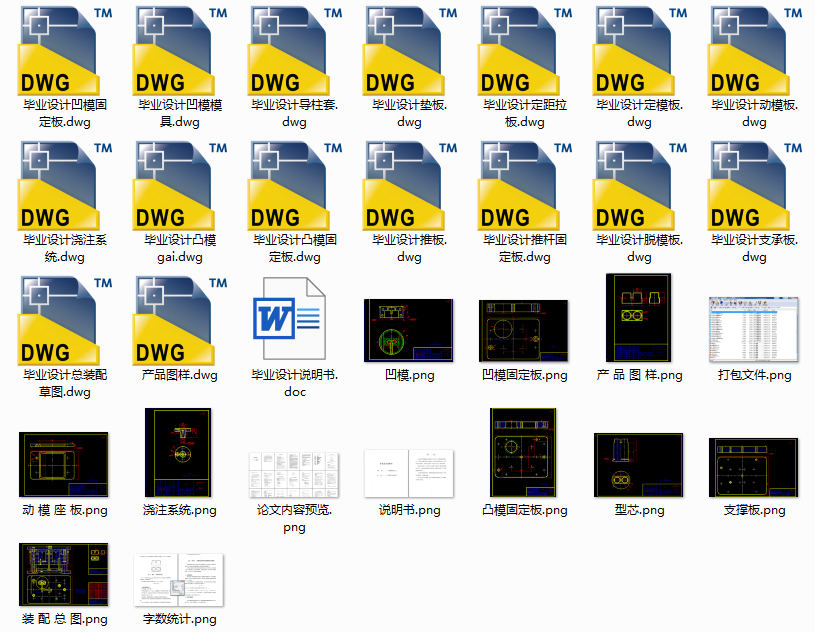Click the 论文内容预览.png thumbnail
The image size is (815, 632).
tap(294, 475)
